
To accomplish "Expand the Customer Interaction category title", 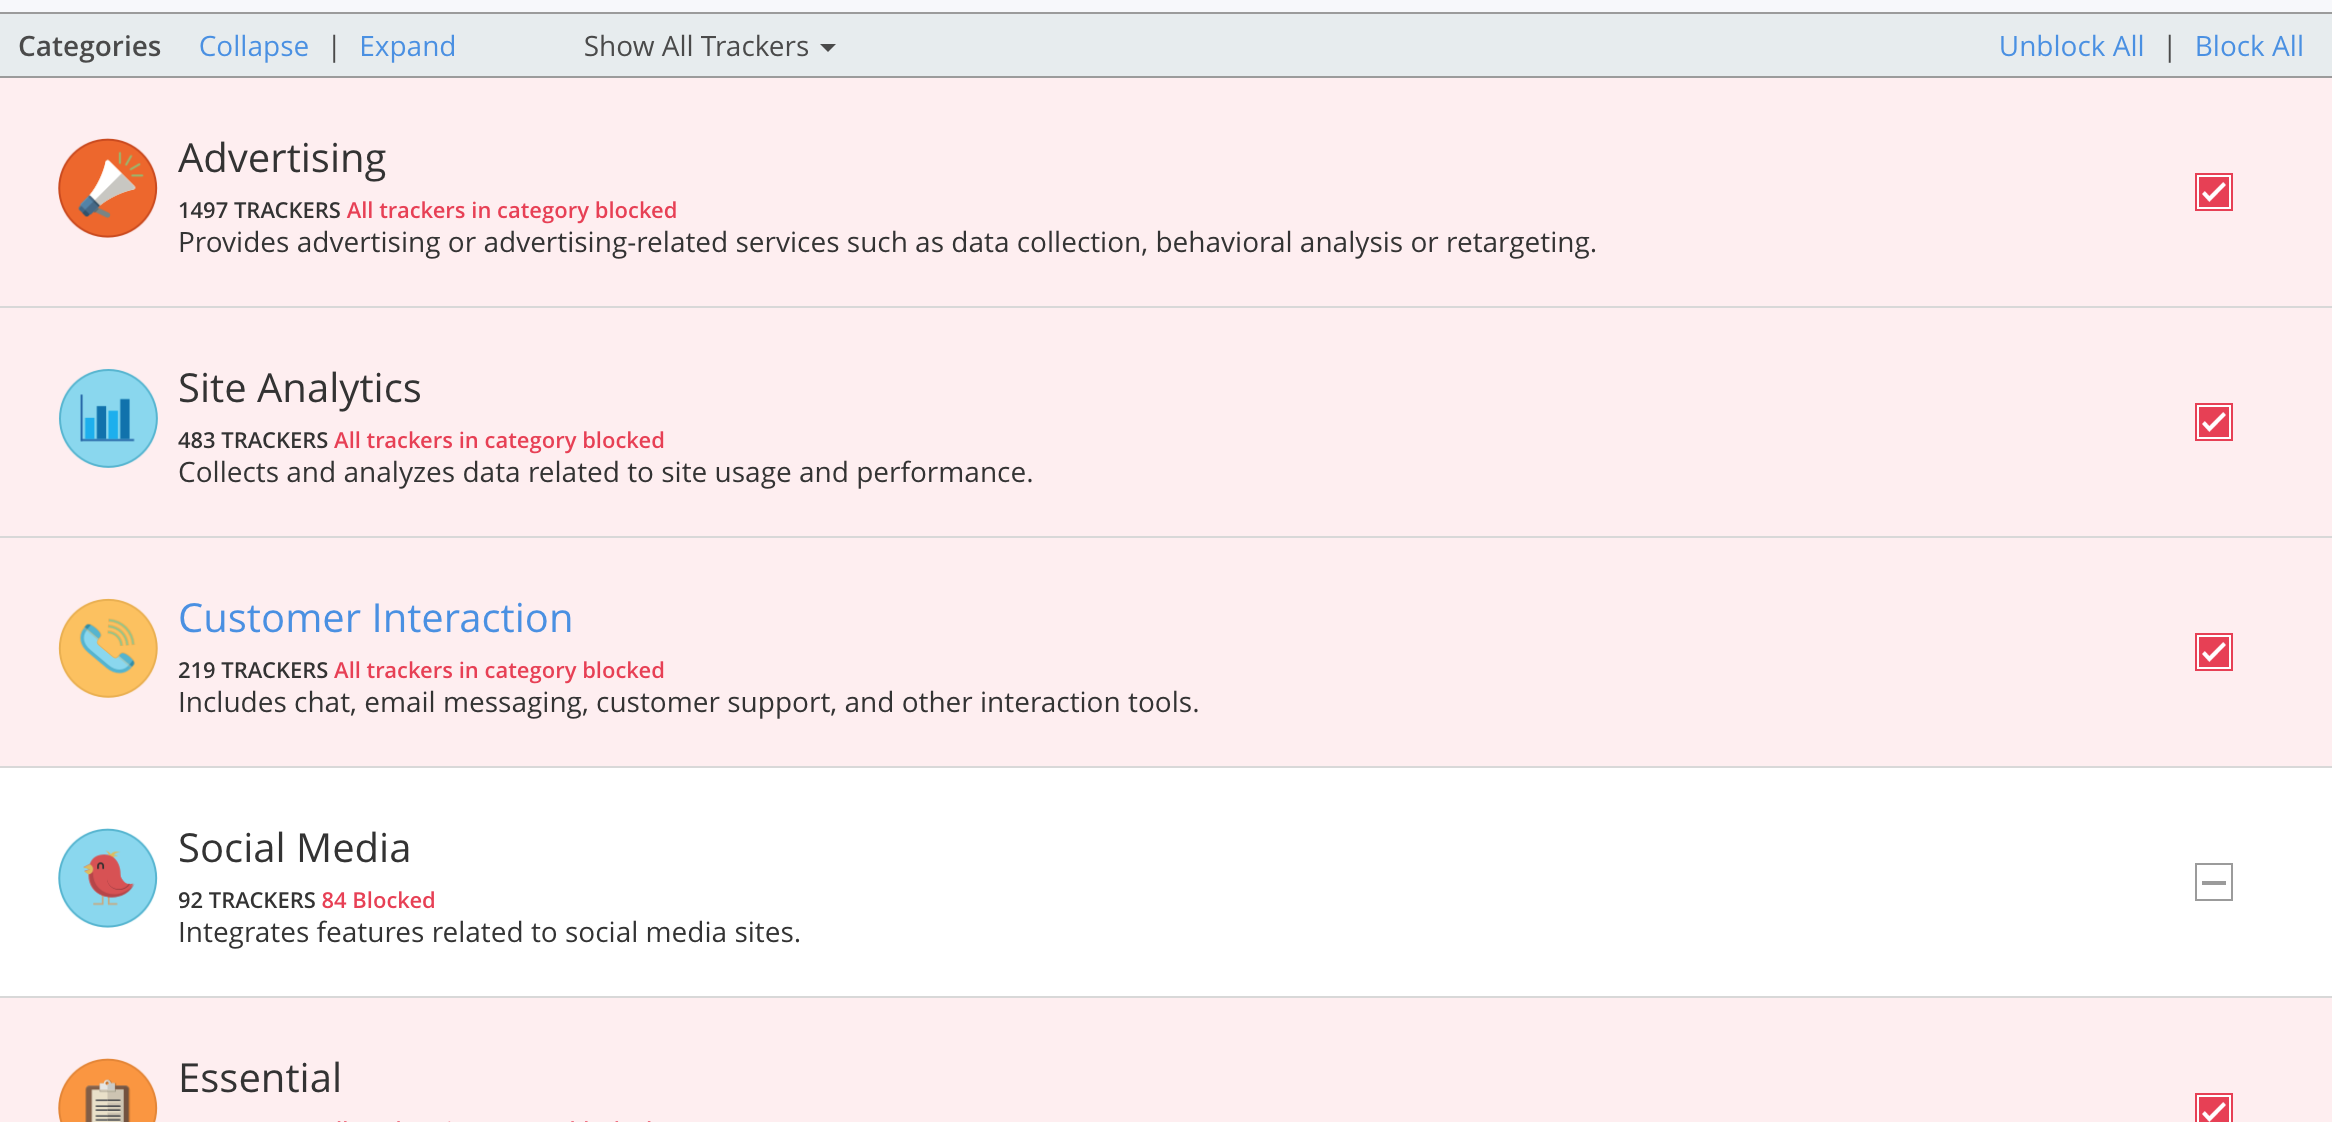I will (x=375, y=618).
